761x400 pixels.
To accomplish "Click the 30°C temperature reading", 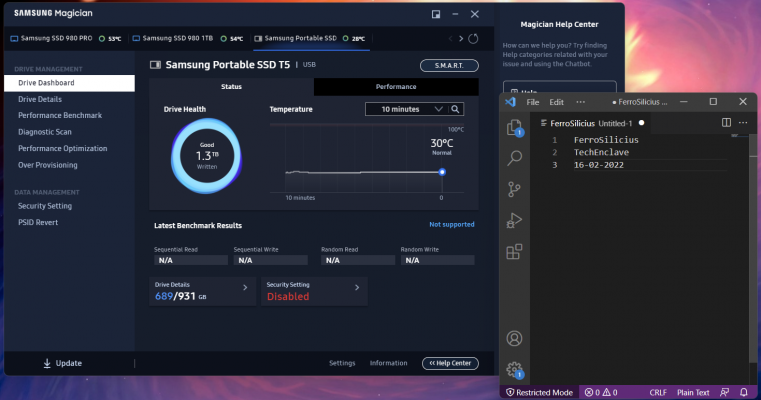I will (x=442, y=143).
